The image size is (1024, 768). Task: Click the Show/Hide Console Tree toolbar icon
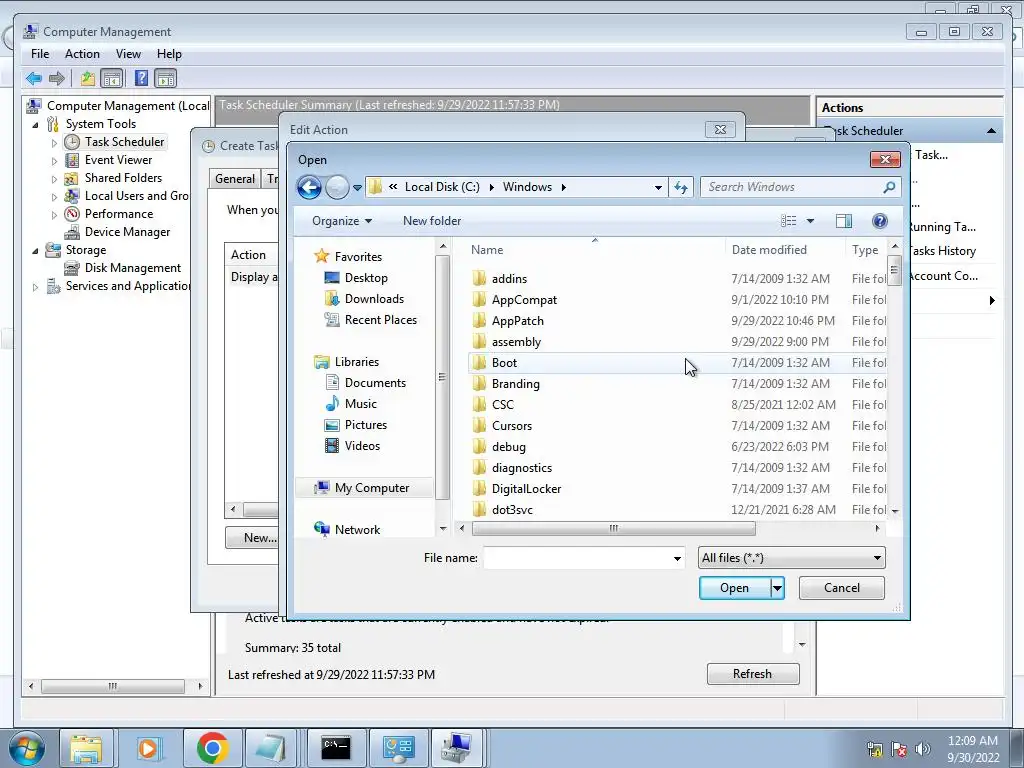[x=112, y=79]
